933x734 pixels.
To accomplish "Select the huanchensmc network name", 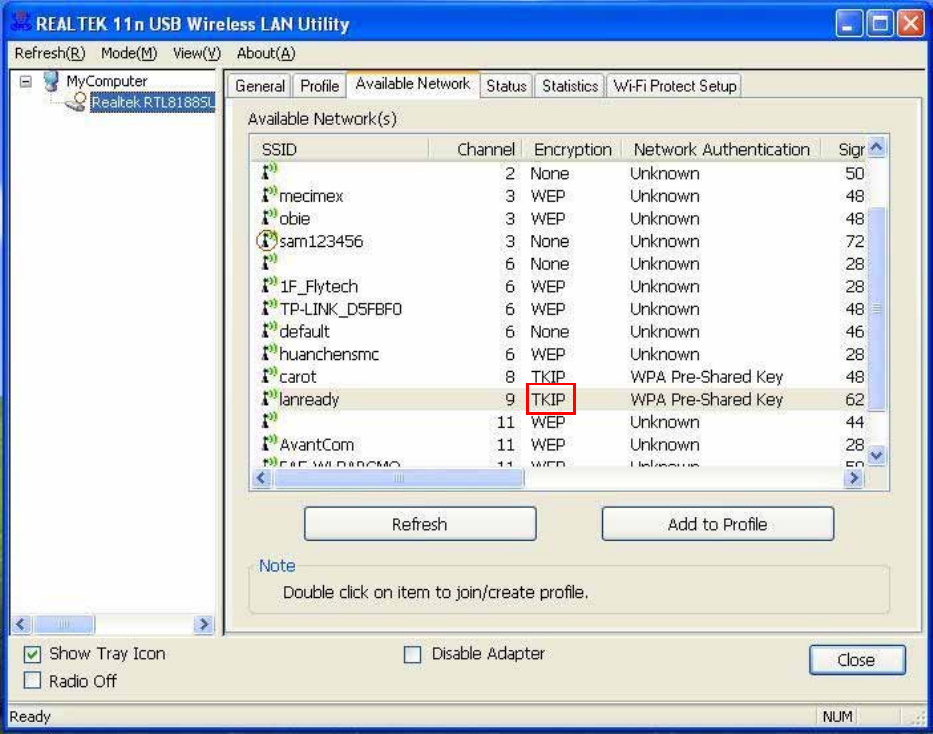I will coord(329,354).
